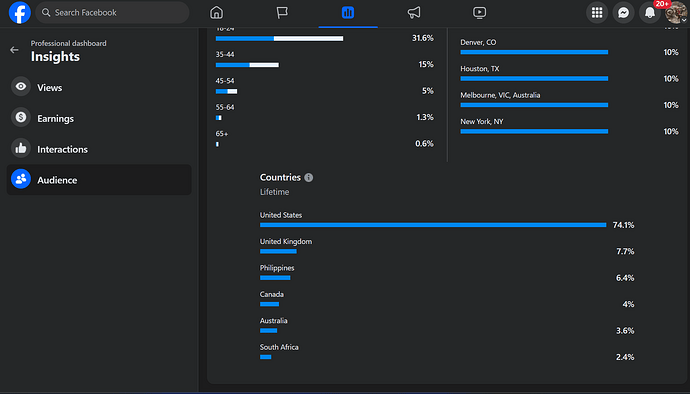The height and width of the screenshot is (394, 690).
Task: Click the 65+ age group label
Action: coord(222,134)
